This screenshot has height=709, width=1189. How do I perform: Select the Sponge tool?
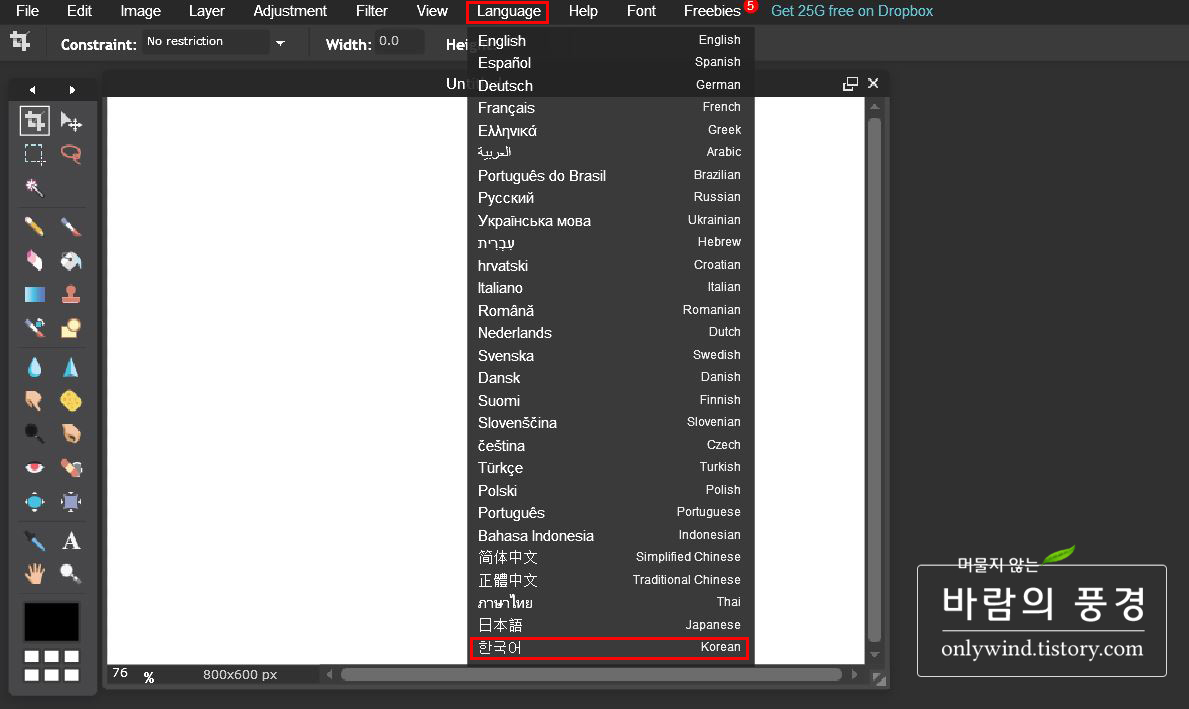click(71, 400)
